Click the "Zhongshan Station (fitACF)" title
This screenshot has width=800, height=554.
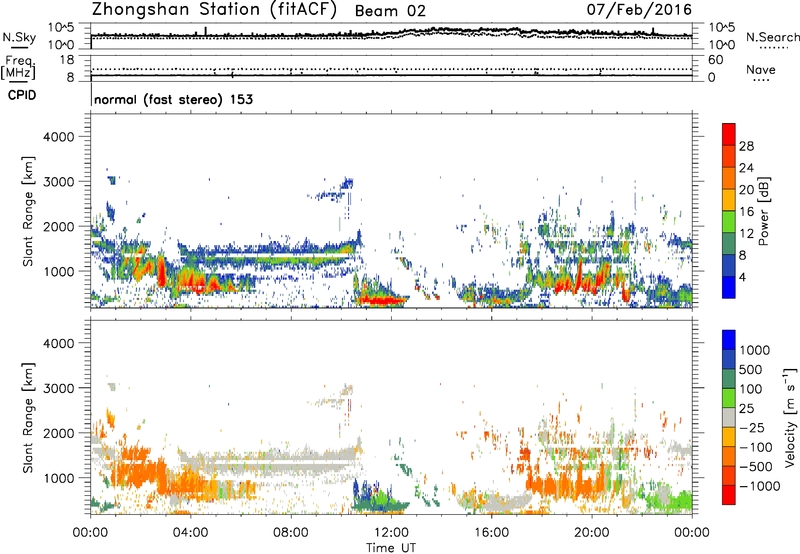pyautogui.click(x=214, y=9)
